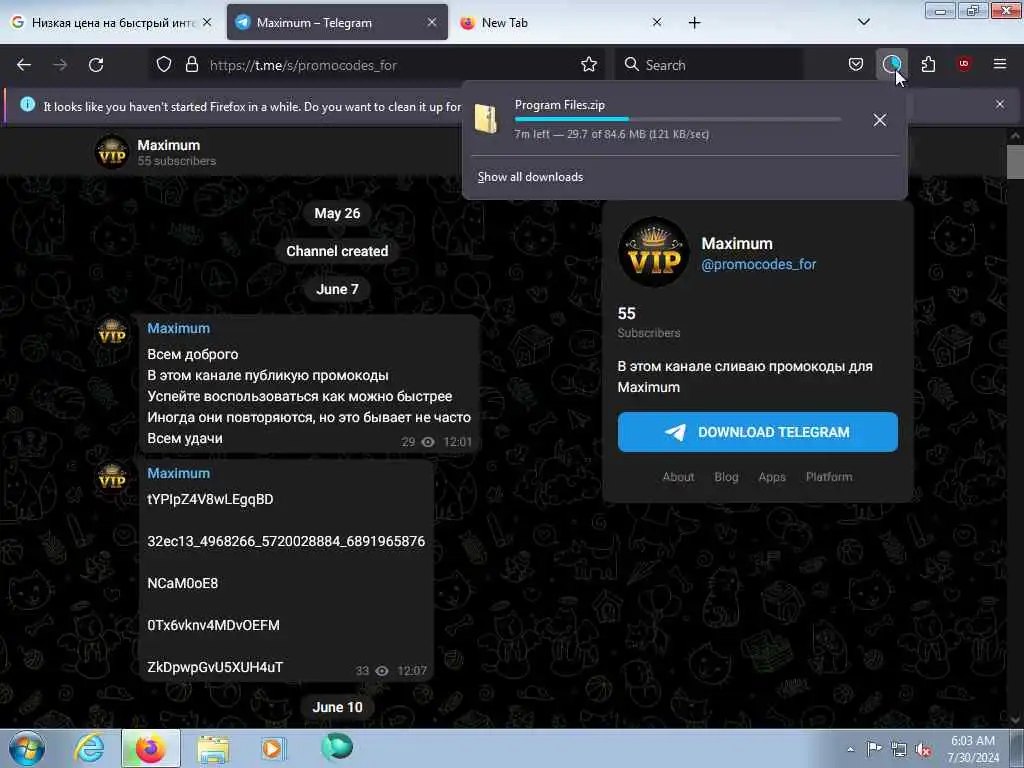
Task: Reload the current Telegram page
Action: point(96,65)
